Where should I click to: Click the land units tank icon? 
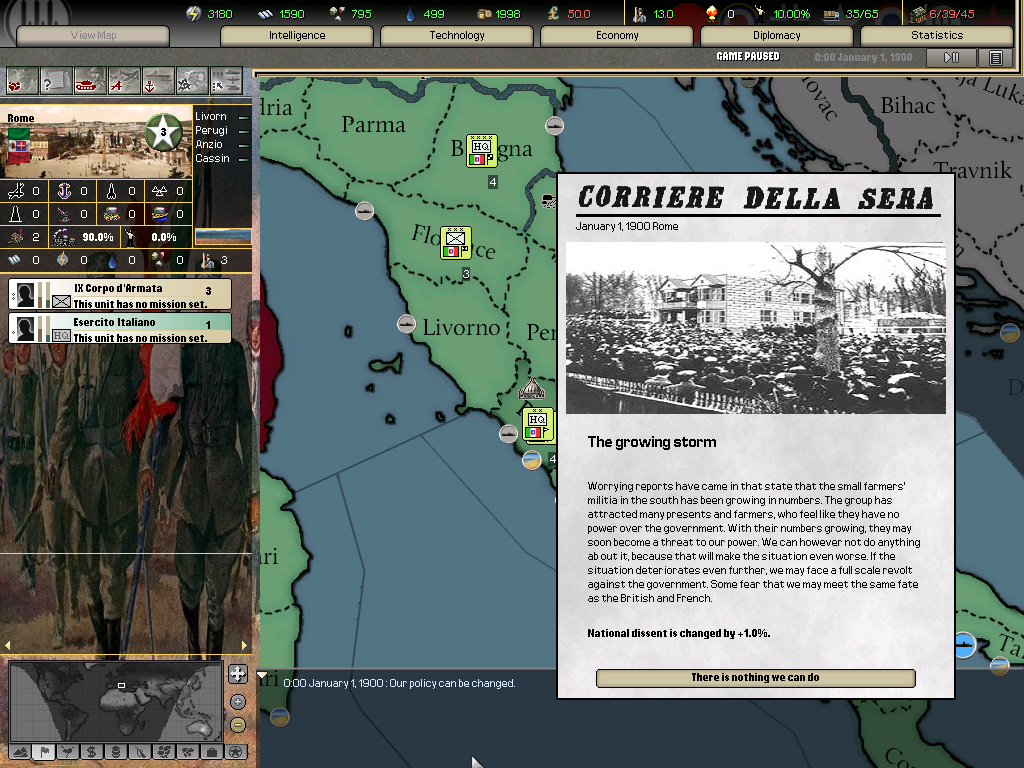tap(90, 80)
